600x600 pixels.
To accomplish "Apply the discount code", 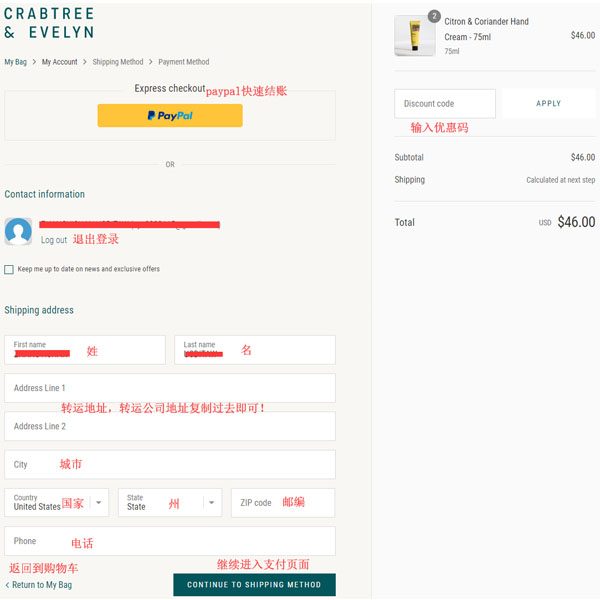I will (548, 103).
